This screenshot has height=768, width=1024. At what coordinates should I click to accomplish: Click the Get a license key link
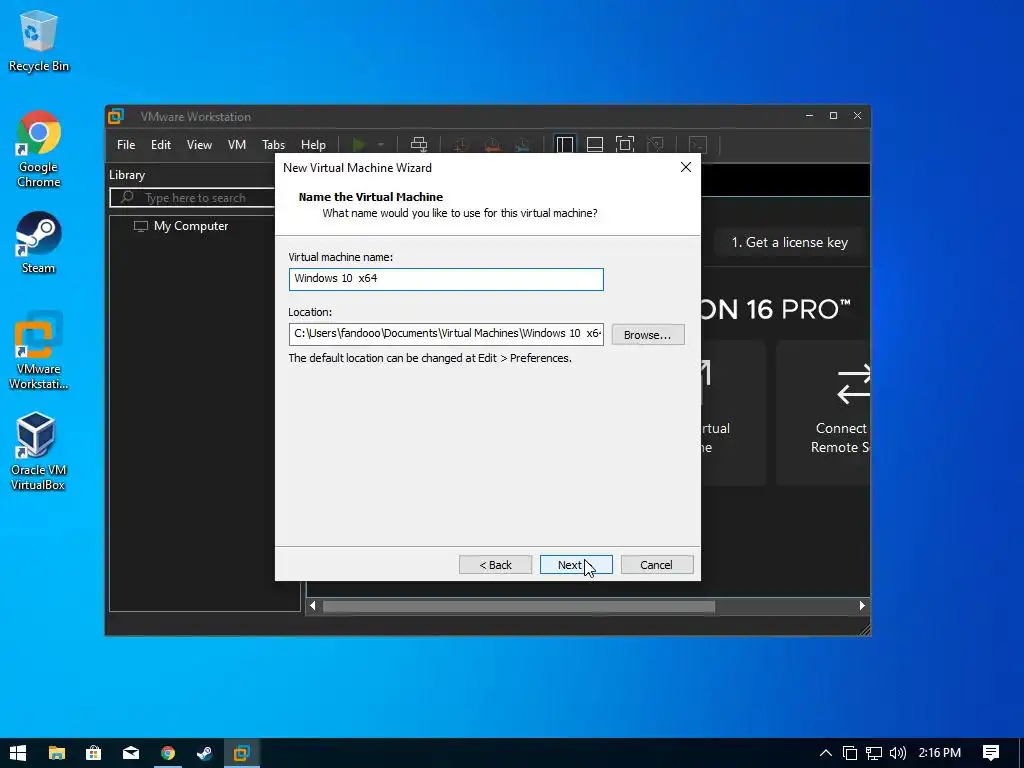coord(789,242)
